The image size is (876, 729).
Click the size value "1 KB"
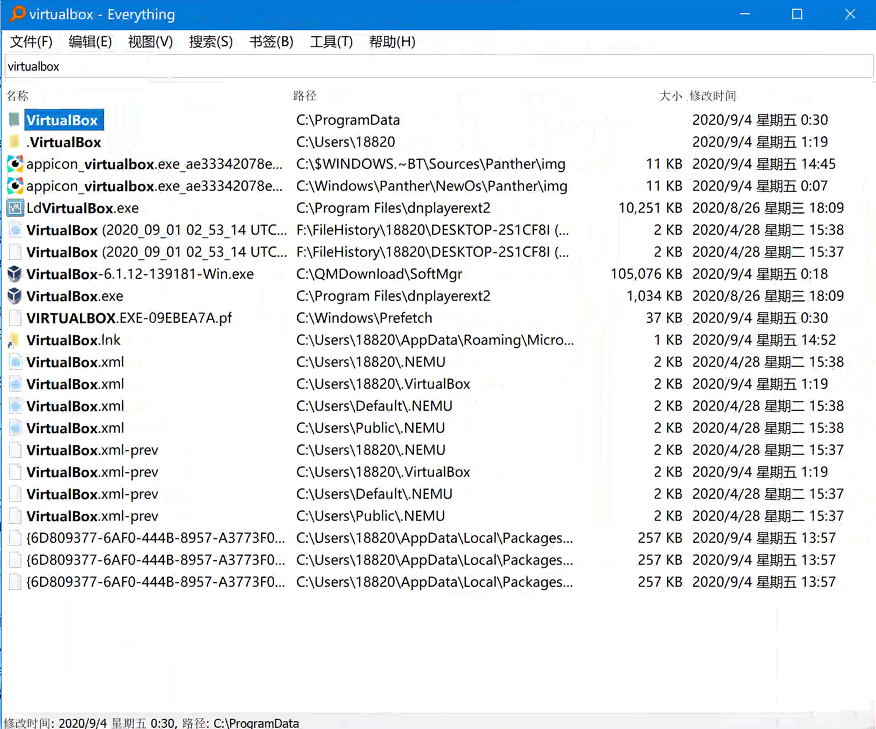coord(668,340)
